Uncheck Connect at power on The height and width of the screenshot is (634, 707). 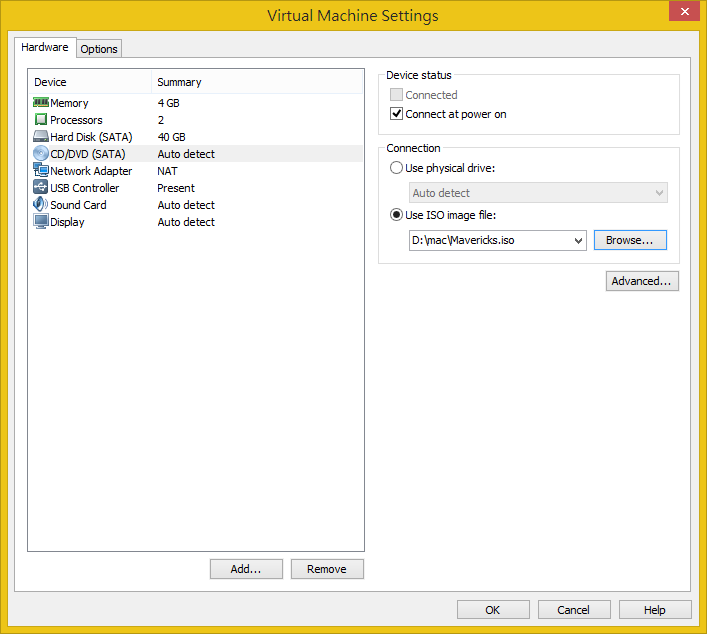(396, 114)
